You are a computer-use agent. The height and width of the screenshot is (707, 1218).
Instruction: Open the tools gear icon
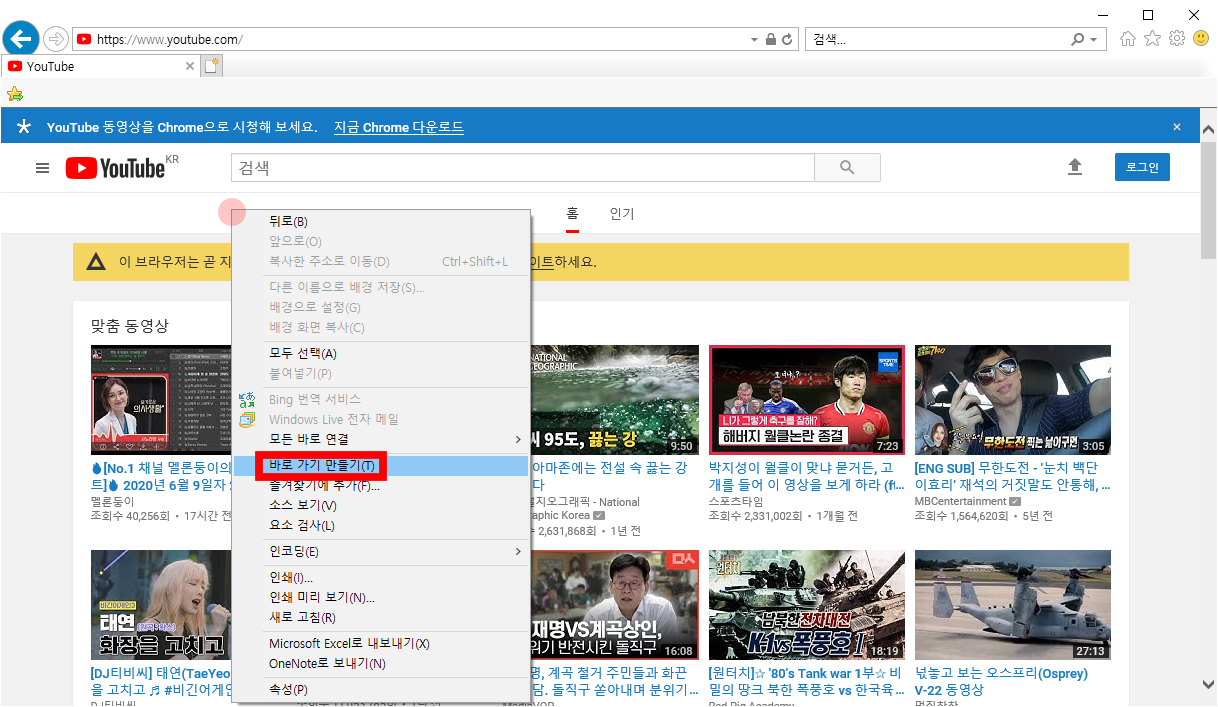pos(1177,39)
